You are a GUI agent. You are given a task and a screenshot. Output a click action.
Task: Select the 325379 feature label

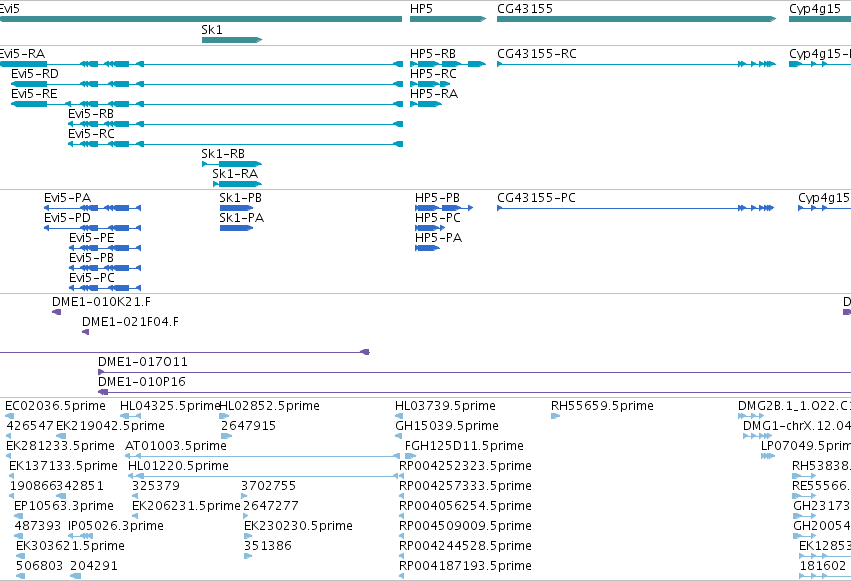pos(156,486)
